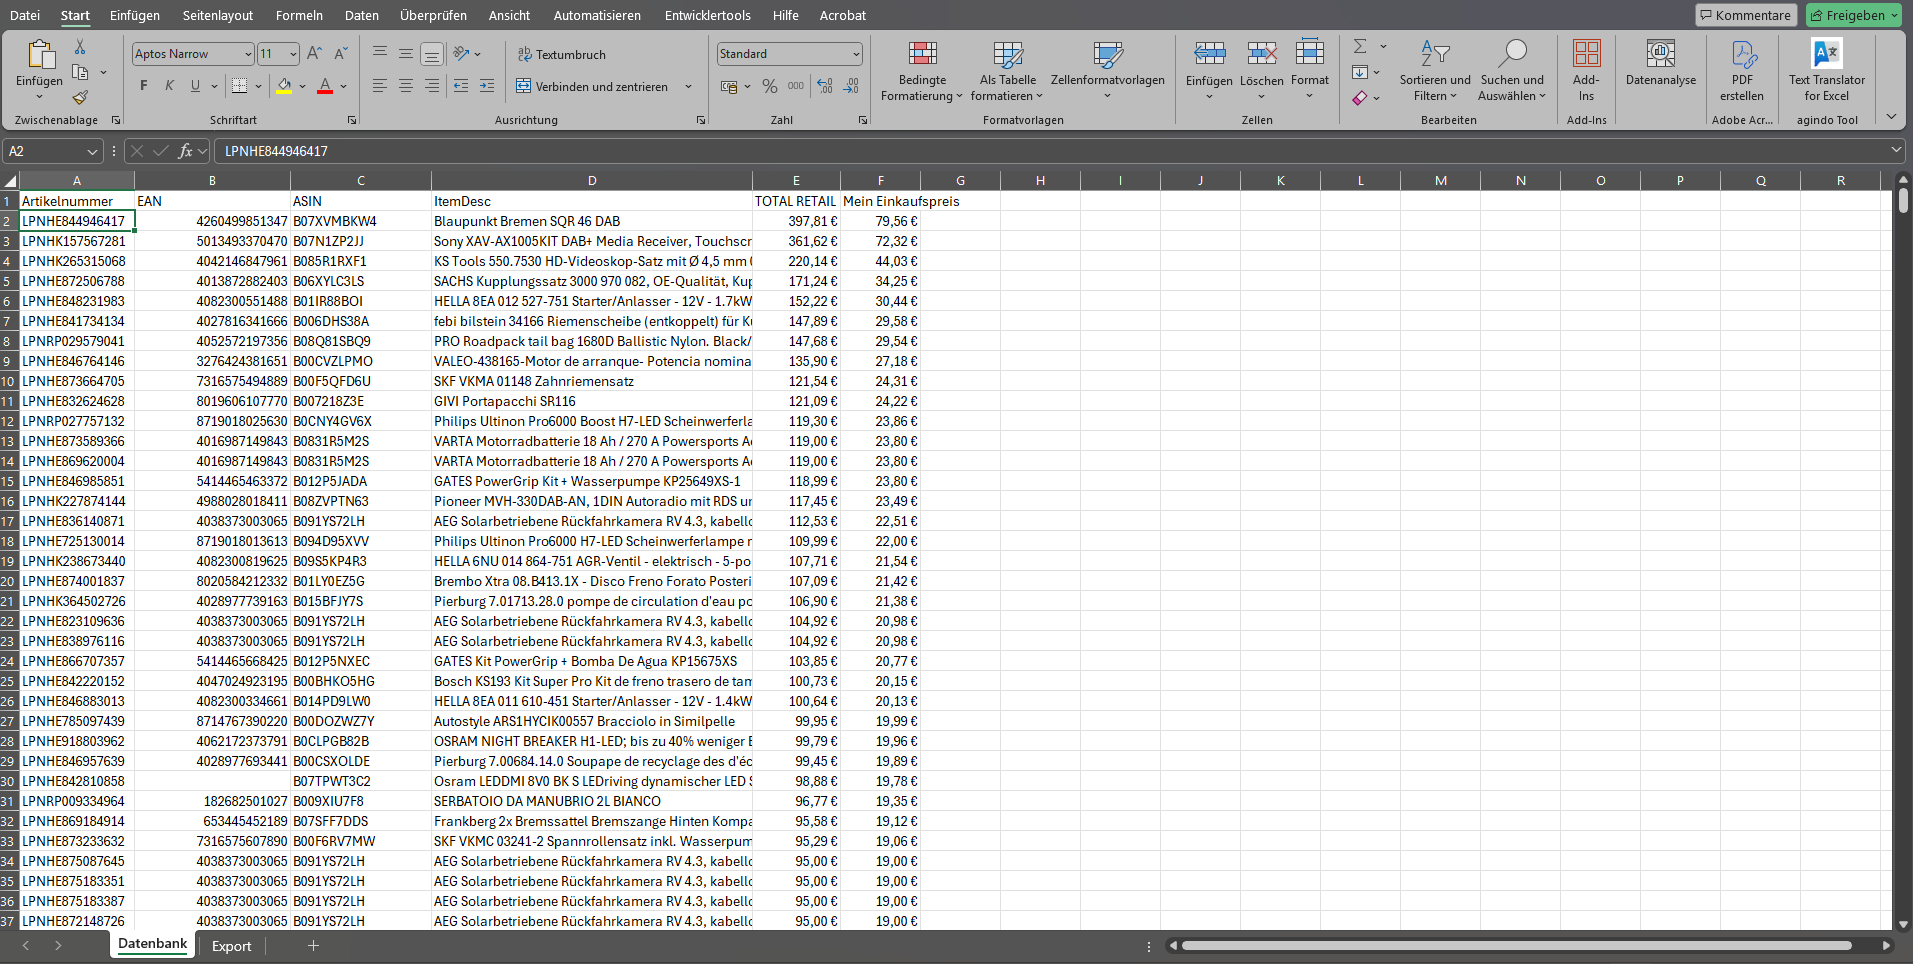The image size is (1913, 964).
Task: Click PDF erstellen in the Adobe group
Action: point(1743,70)
